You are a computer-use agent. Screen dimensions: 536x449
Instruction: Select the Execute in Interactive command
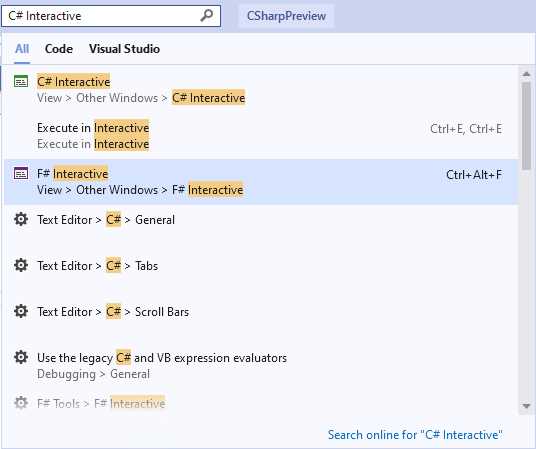point(261,136)
